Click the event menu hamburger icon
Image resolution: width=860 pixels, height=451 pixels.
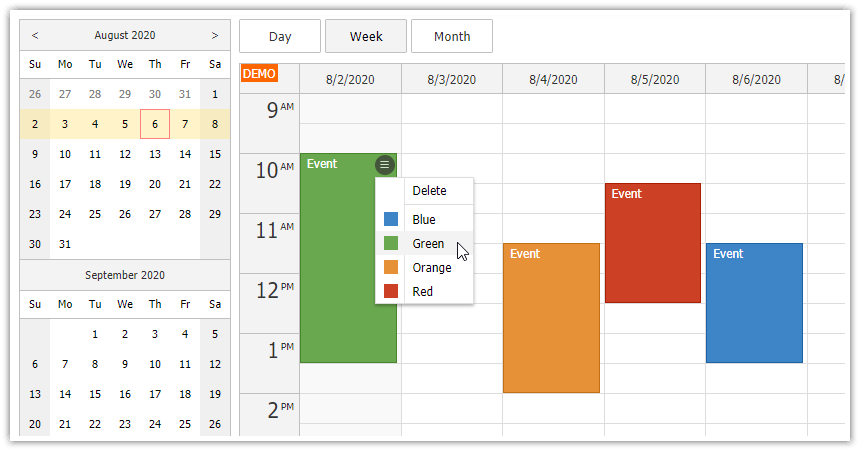click(385, 164)
